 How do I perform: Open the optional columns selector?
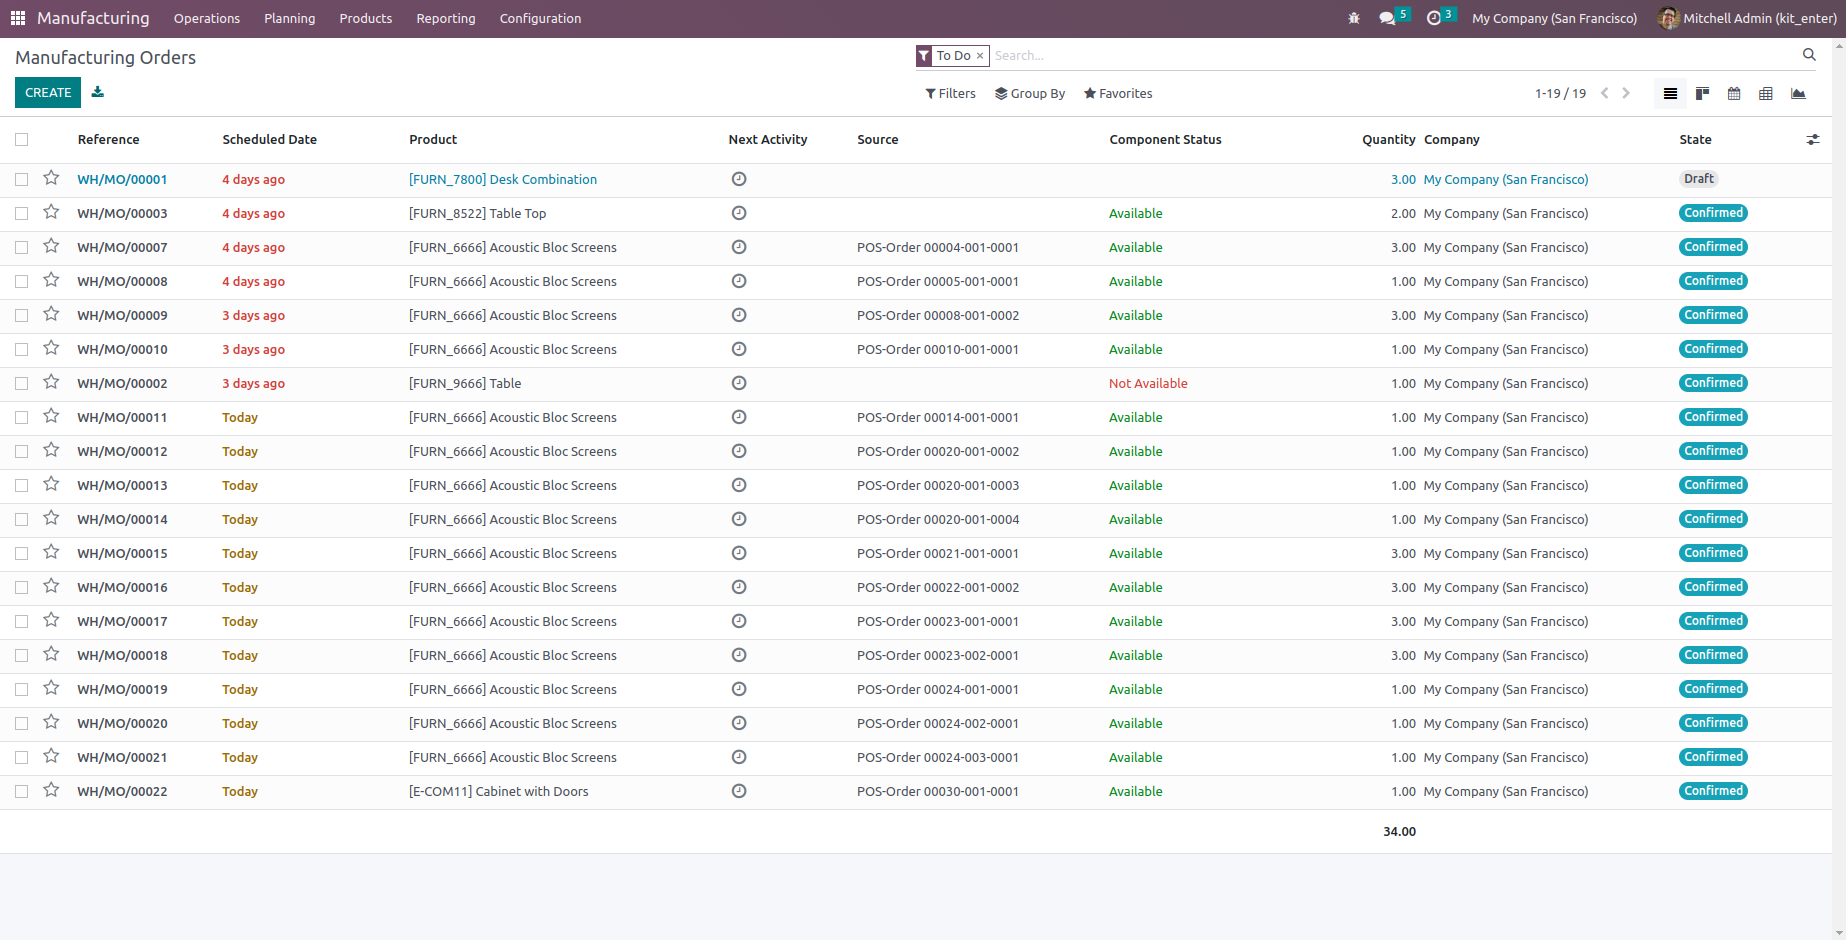(x=1813, y=139)
